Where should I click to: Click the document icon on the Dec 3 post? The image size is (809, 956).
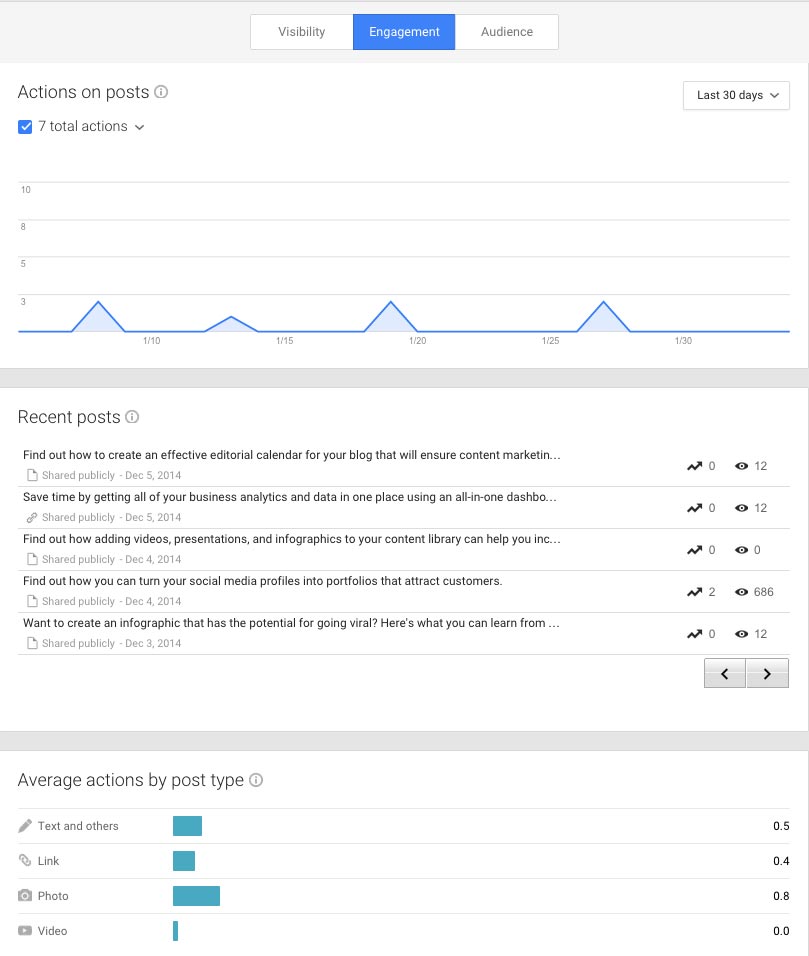click(32, 643)
